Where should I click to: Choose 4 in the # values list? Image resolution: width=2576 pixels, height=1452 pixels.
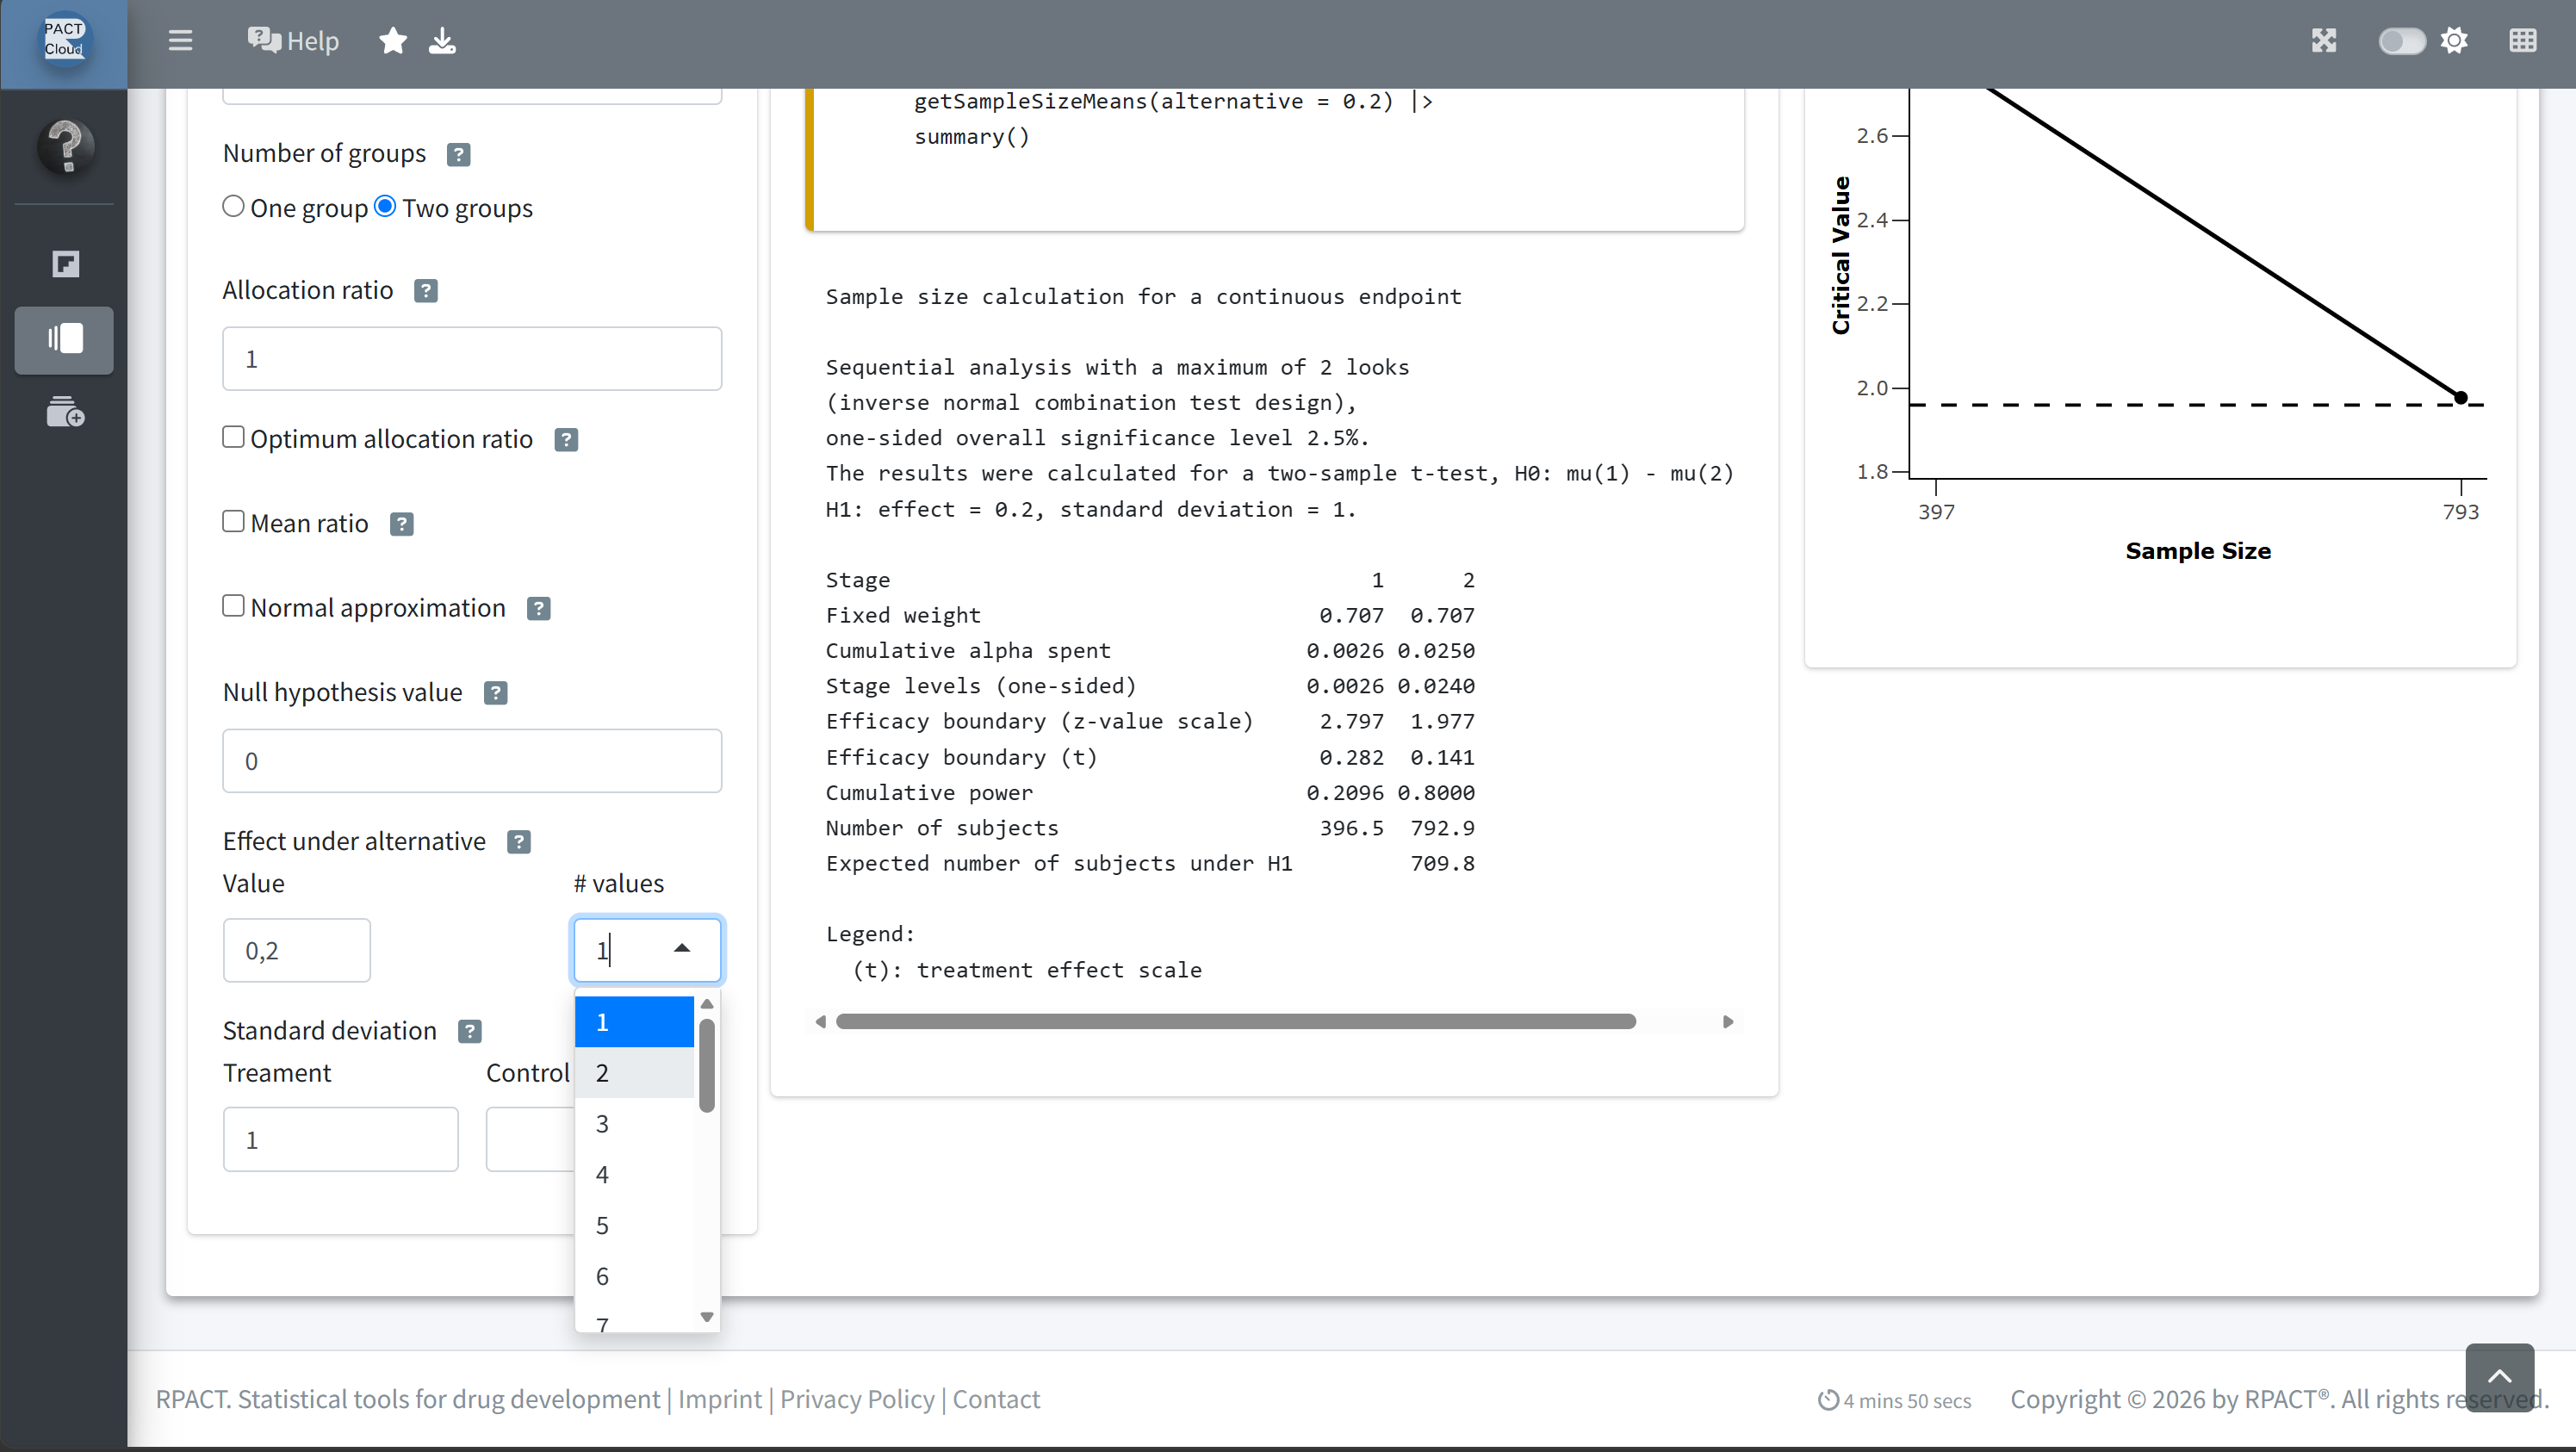pos(634,1174)
